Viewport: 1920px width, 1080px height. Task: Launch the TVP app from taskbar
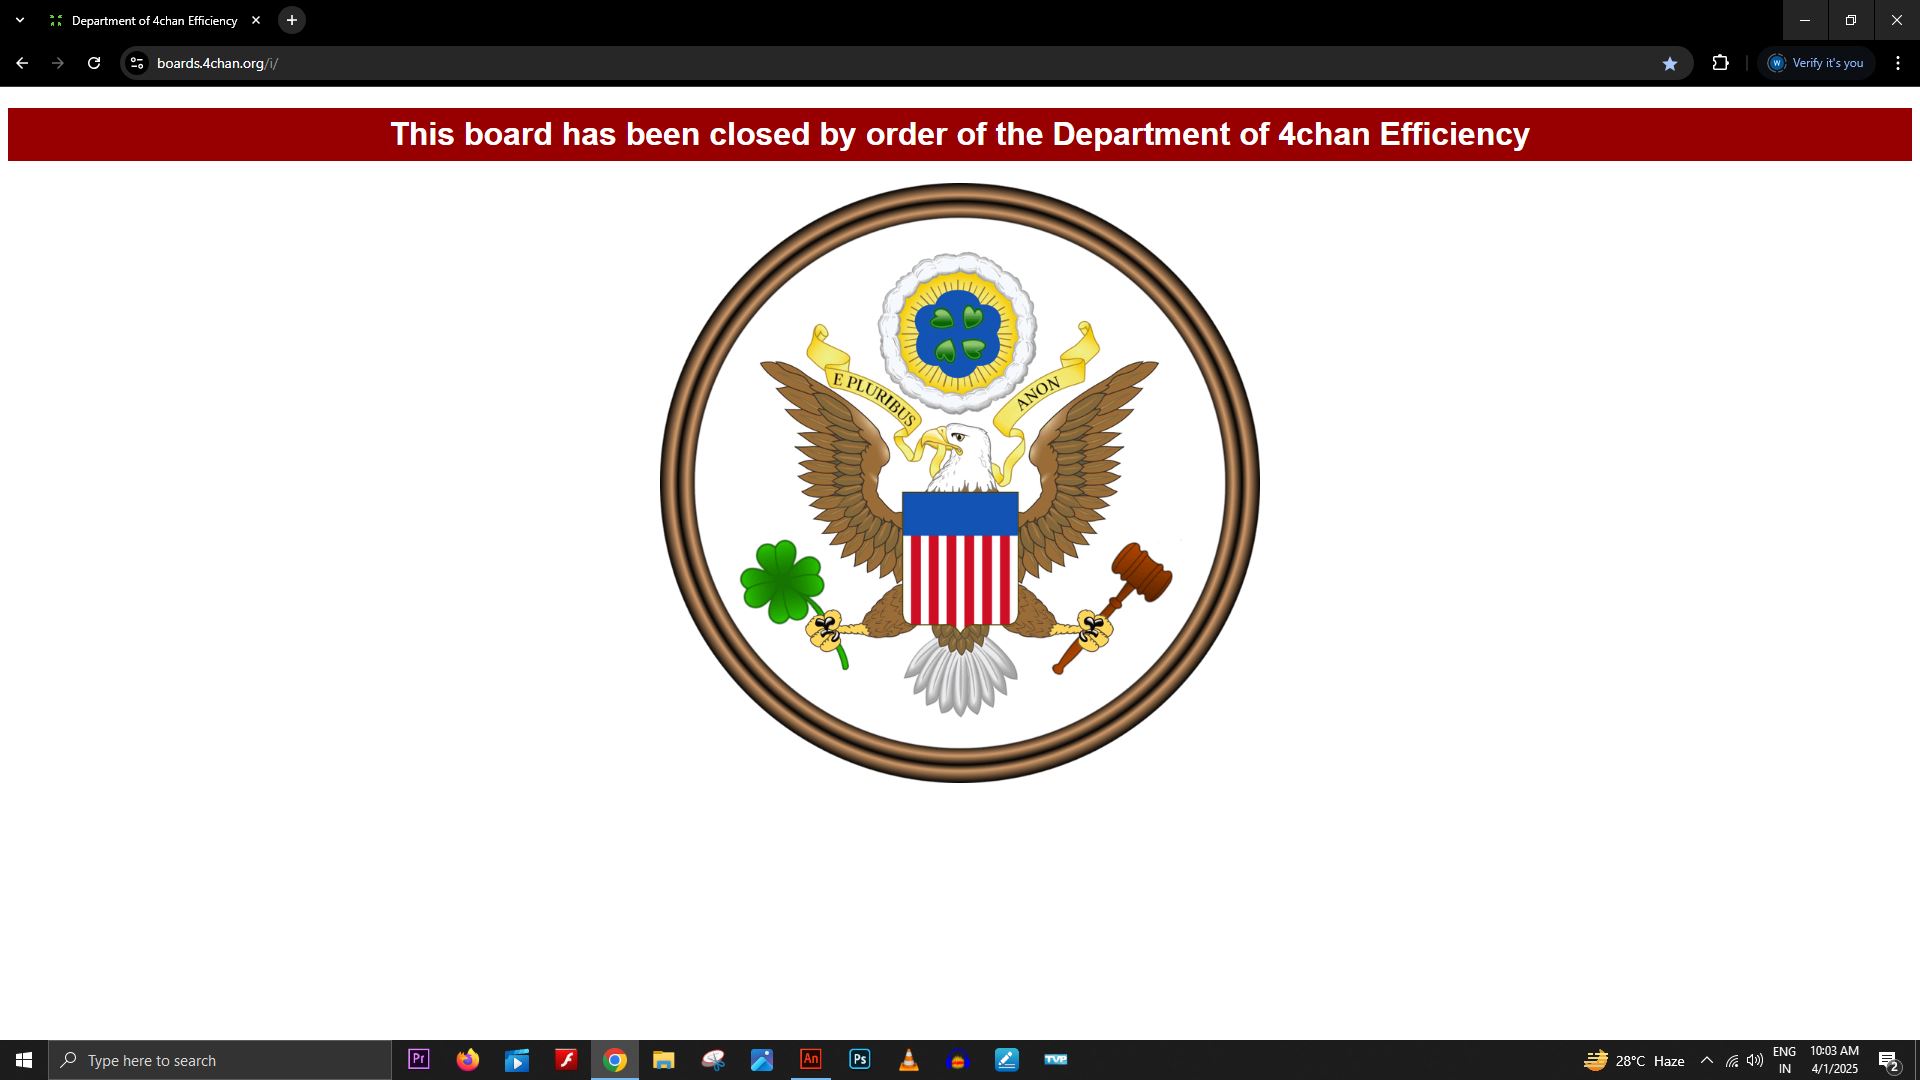tap(1056, 1059)
